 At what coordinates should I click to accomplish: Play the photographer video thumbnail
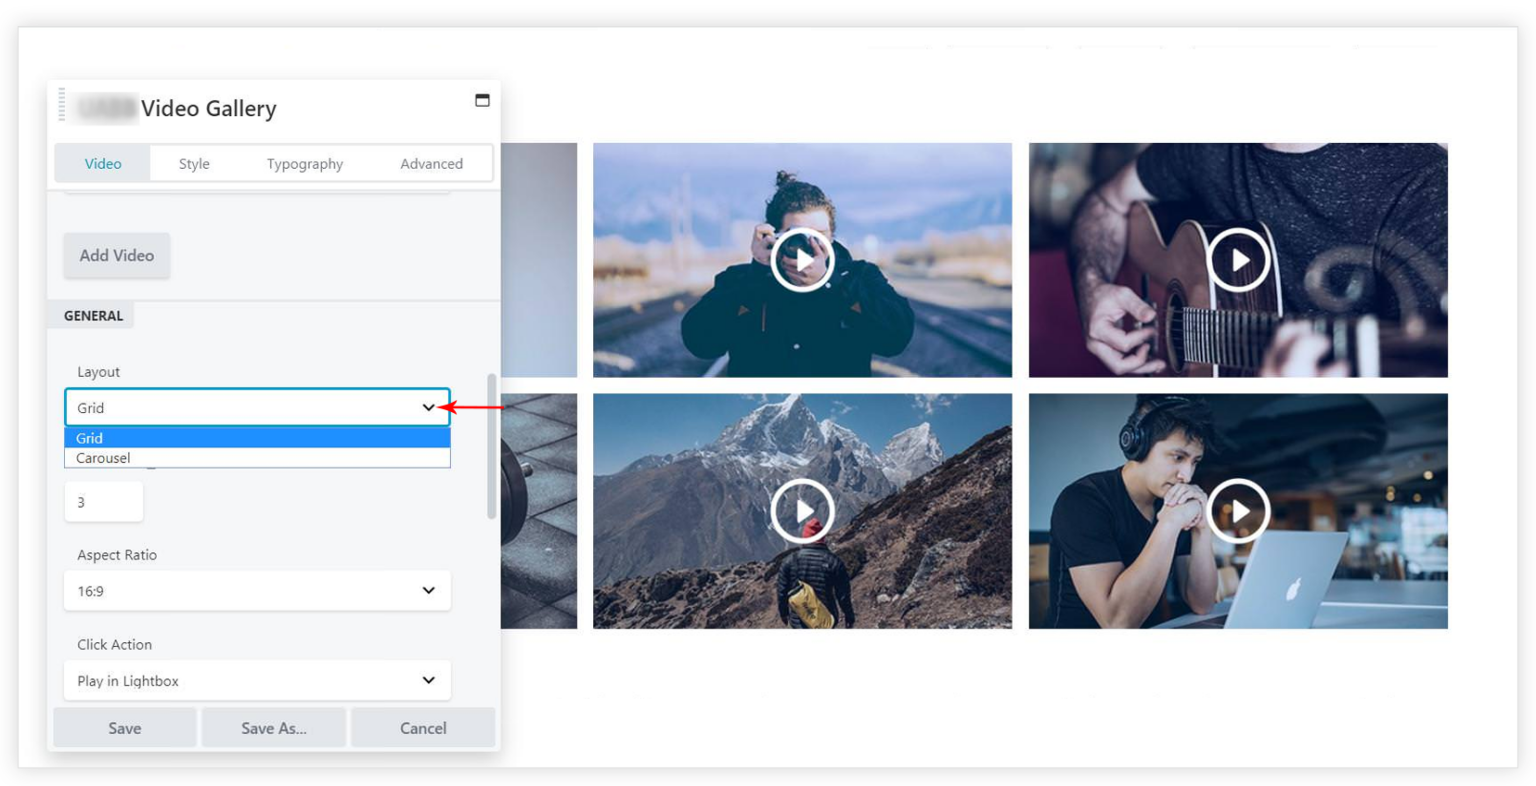coord(802,259)
